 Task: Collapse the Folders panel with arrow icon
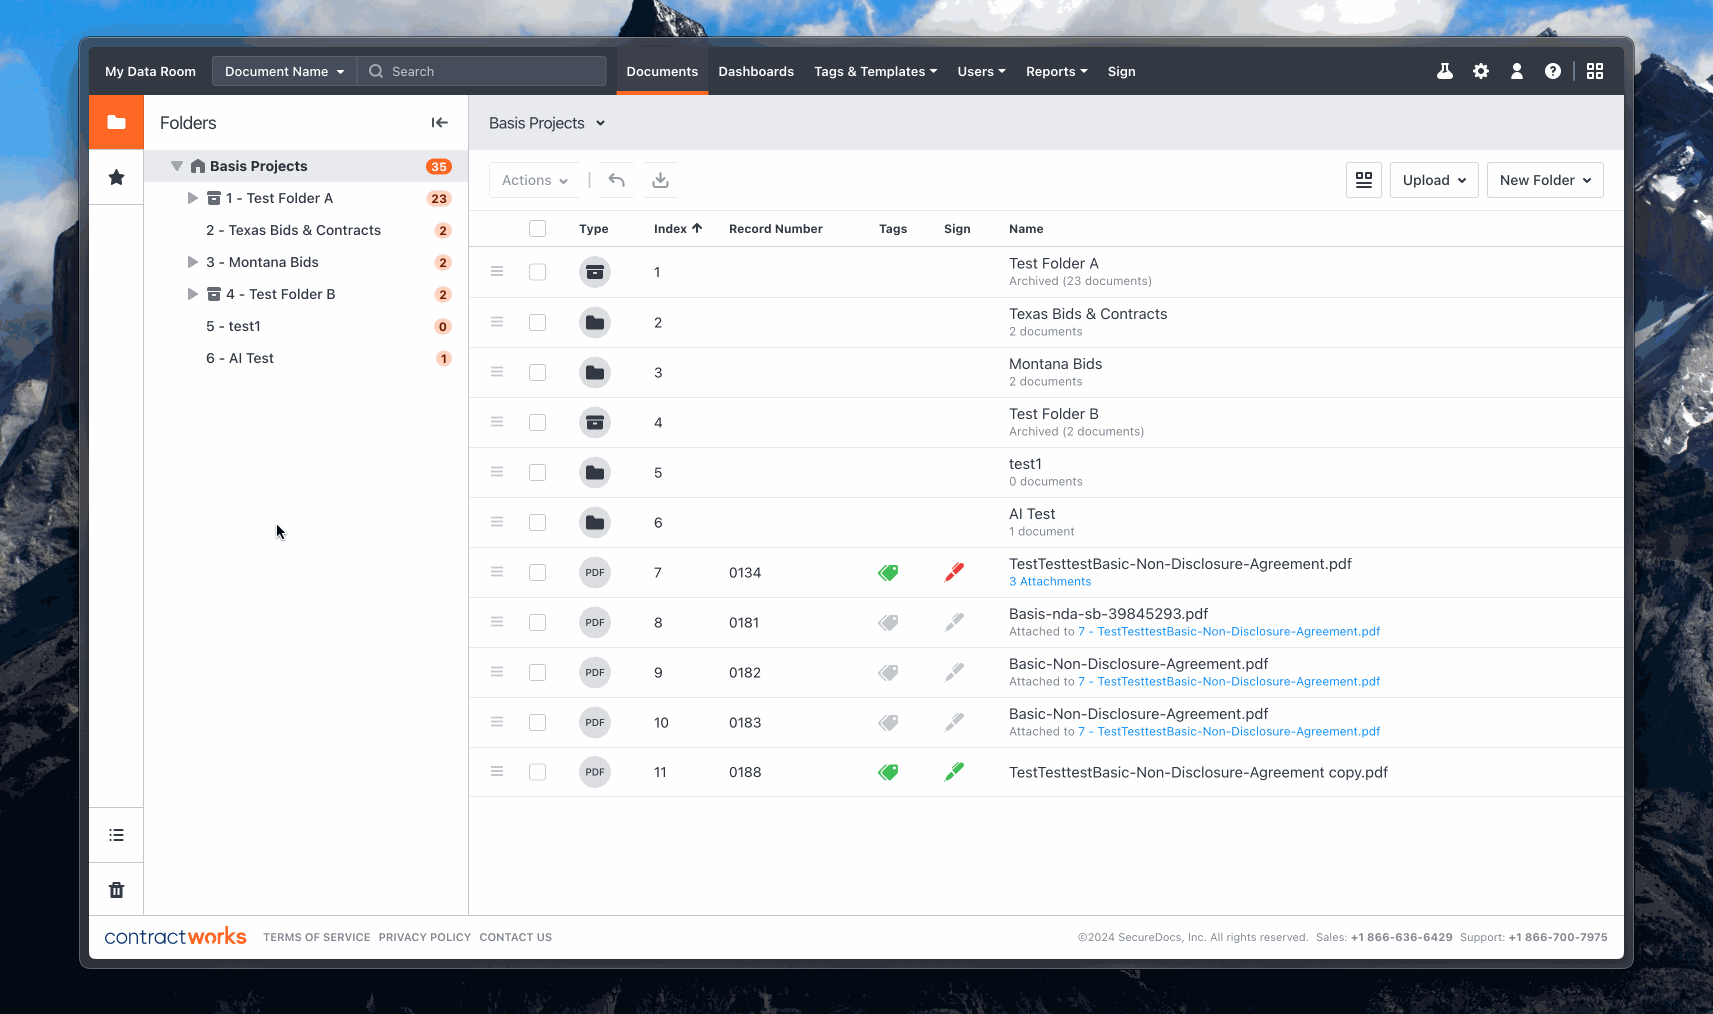[439, 122]
